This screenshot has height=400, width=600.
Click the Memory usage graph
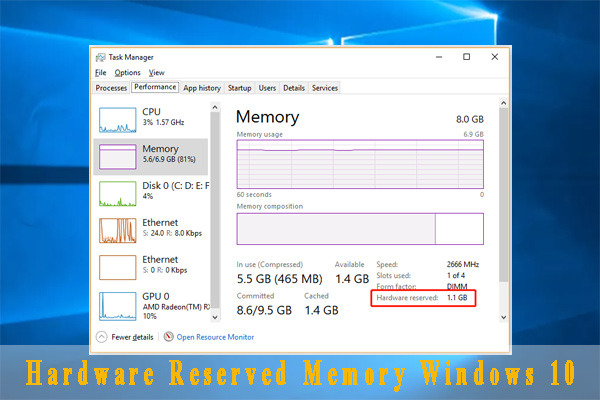pyautogui.click(x=360, y=164)
